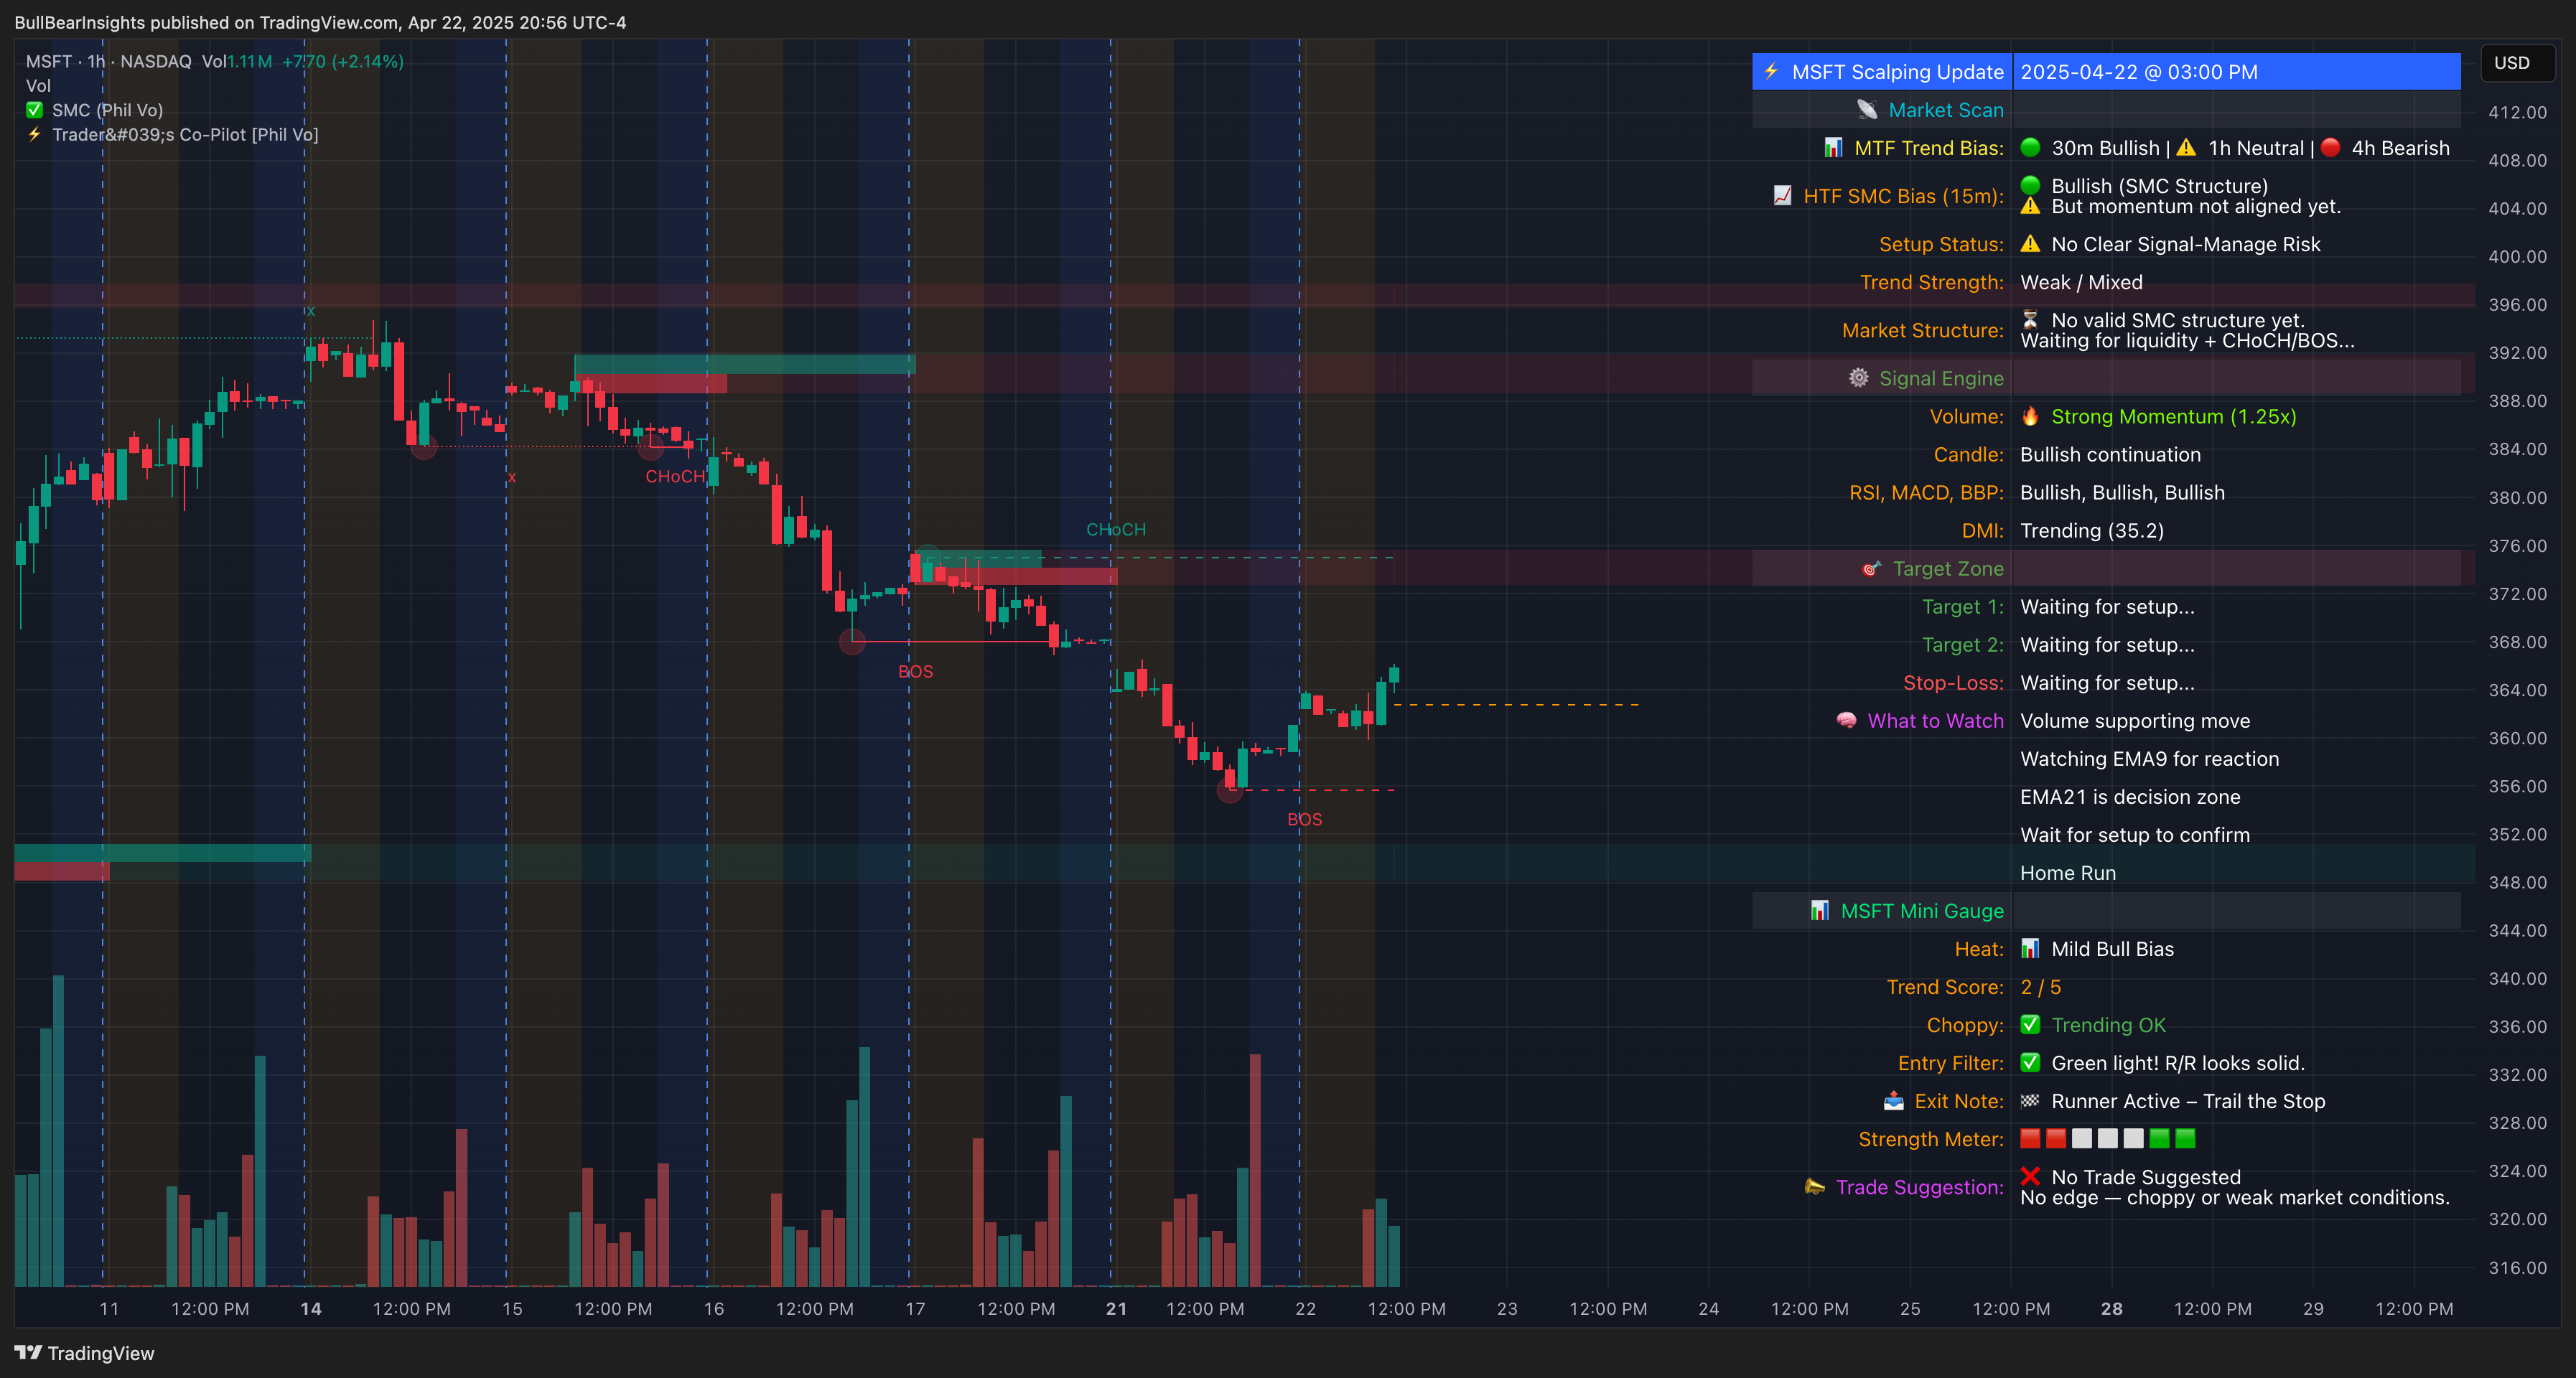Click the green checkmark before Trending OK
The width and height of the screenshot is (2576, 1378).
tap(2030, 1024)
